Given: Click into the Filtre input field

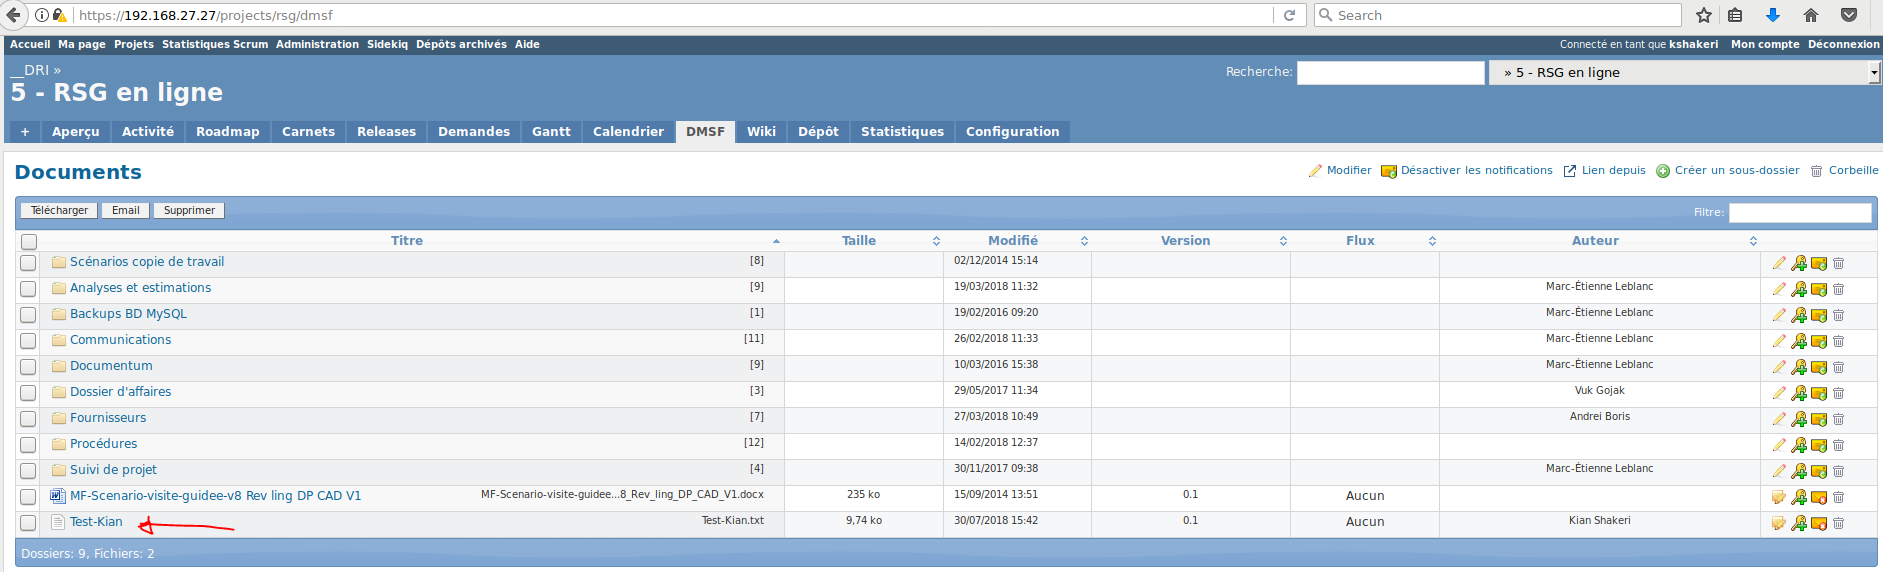Looking at the screenshot, I should coord(1799,213).
